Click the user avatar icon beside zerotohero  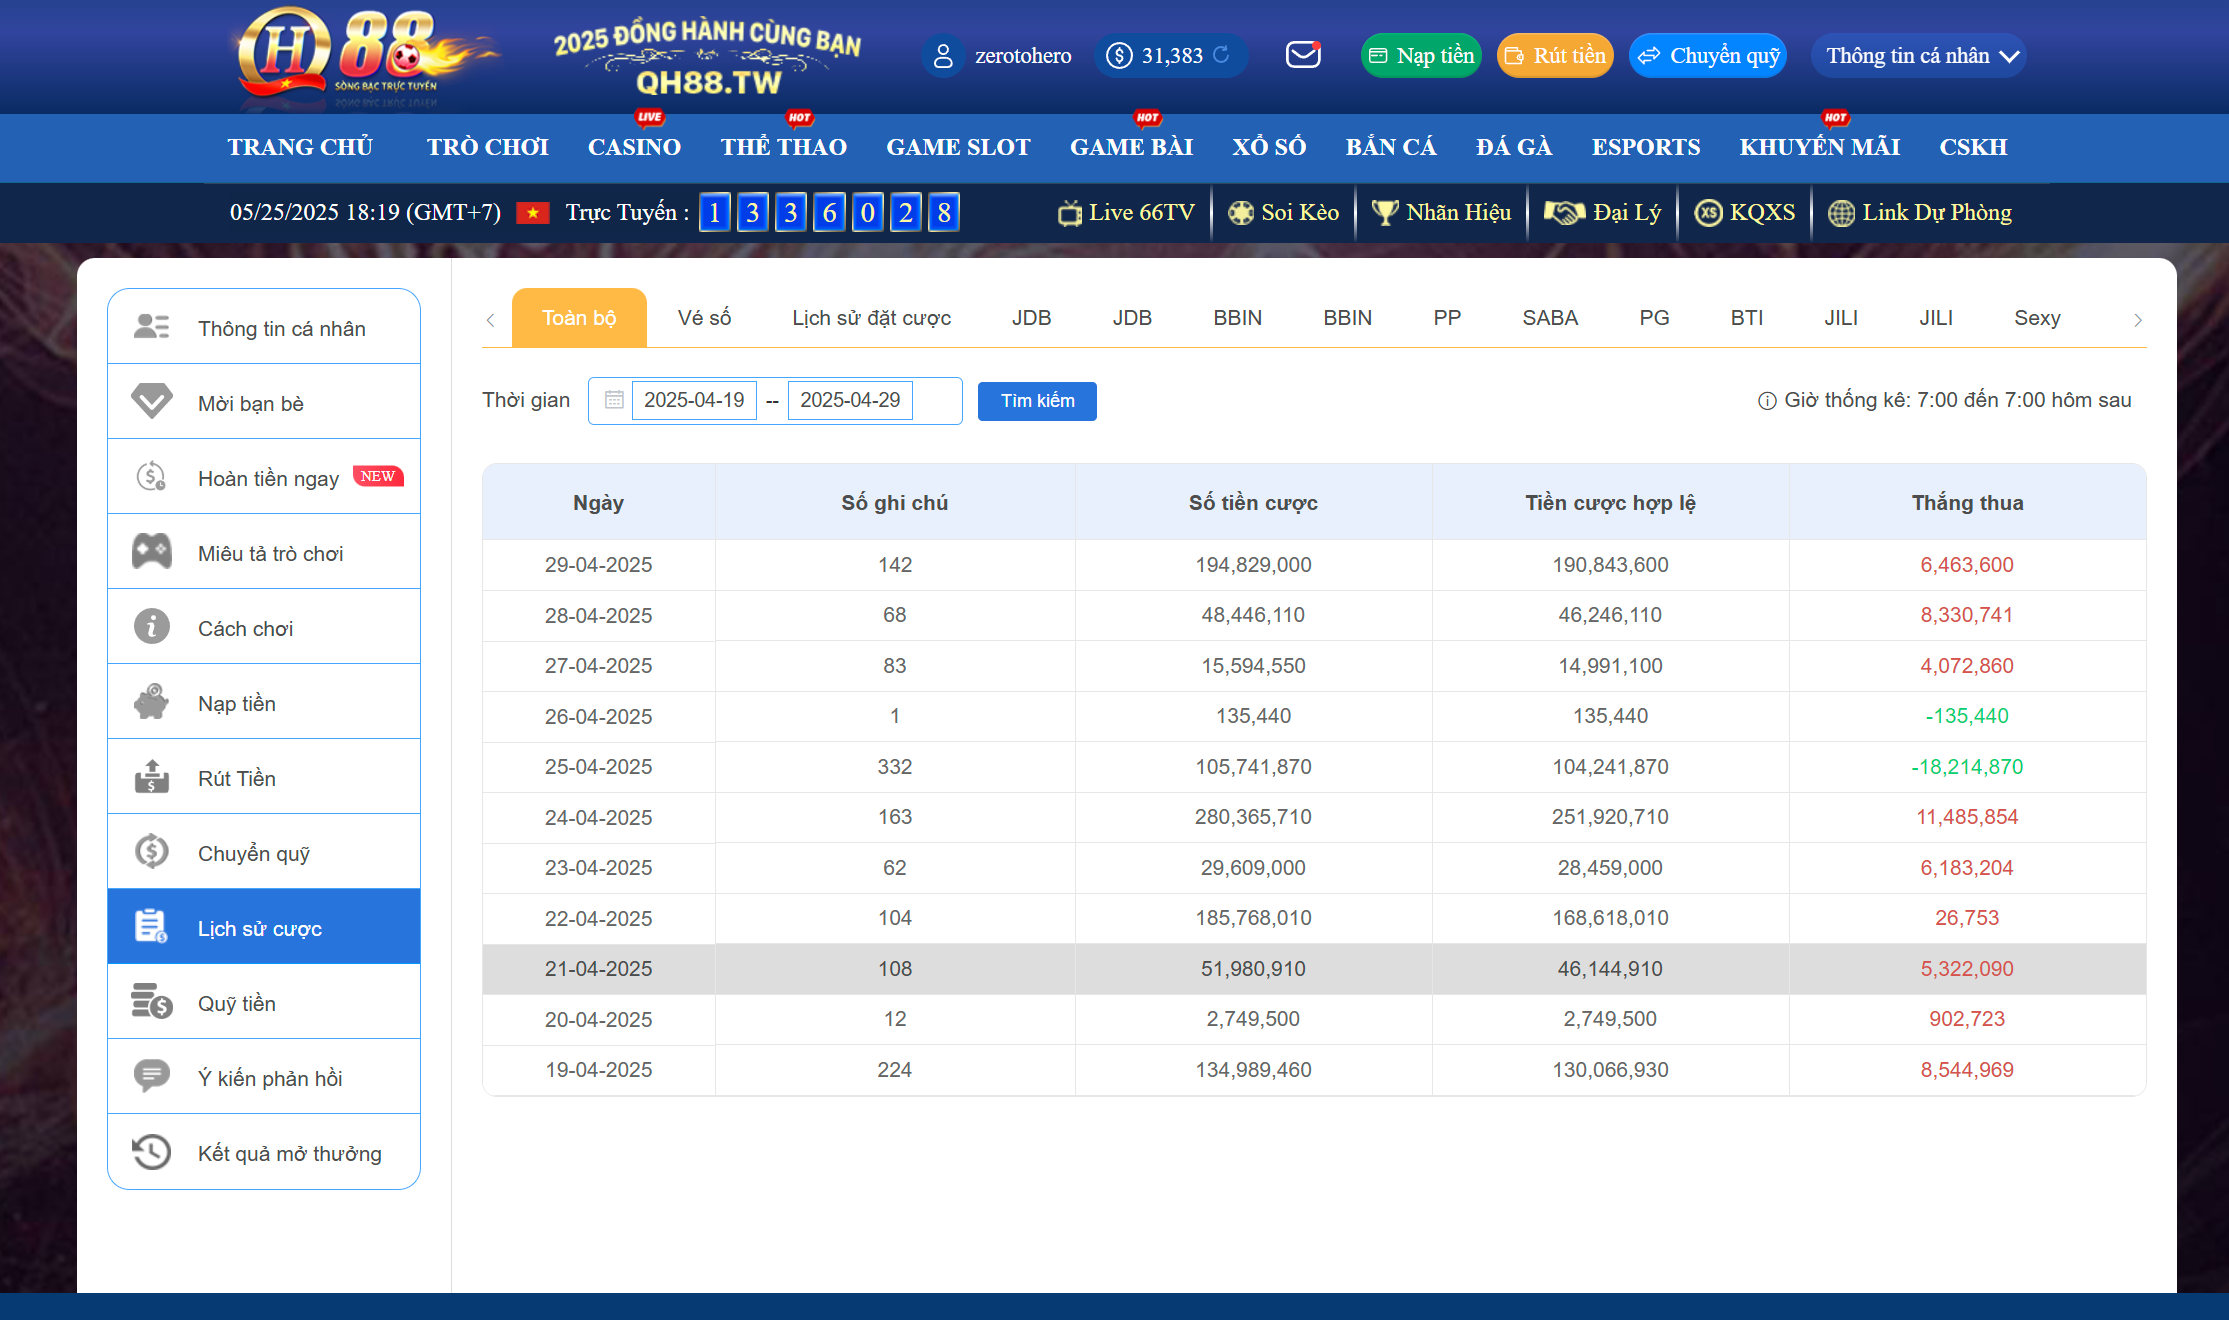(x=943, y=56)
